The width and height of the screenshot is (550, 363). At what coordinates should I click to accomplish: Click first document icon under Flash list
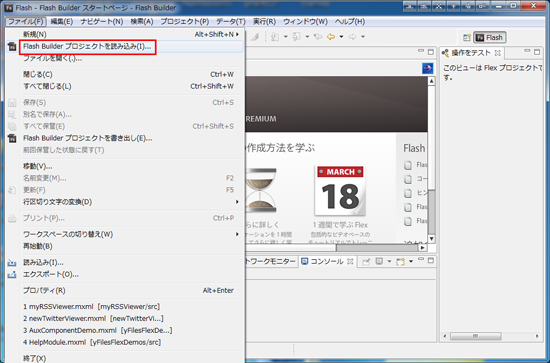pos(408,165)
